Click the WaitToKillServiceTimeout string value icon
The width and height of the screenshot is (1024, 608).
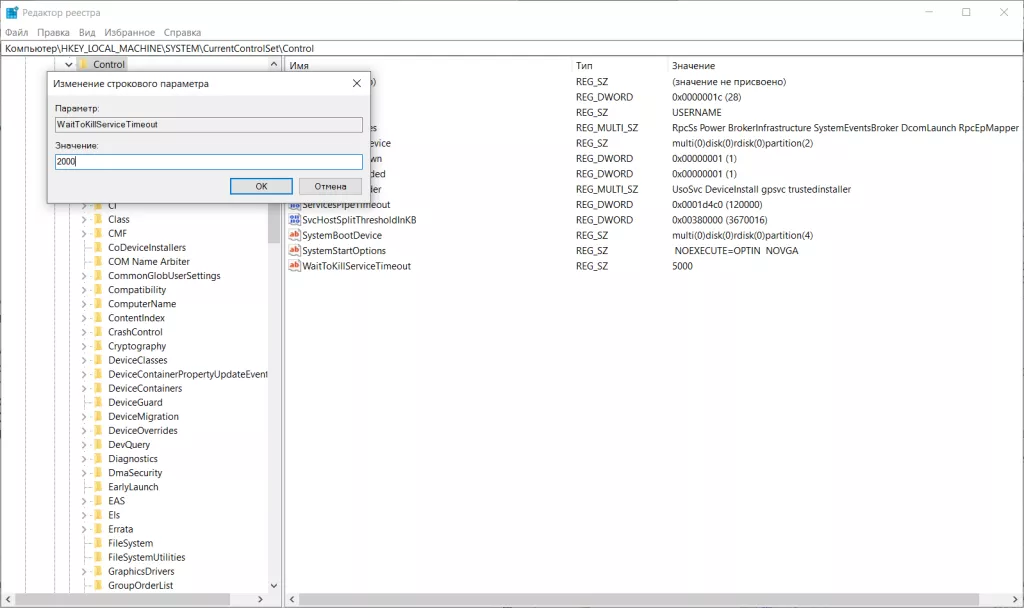tap(294, 266)
